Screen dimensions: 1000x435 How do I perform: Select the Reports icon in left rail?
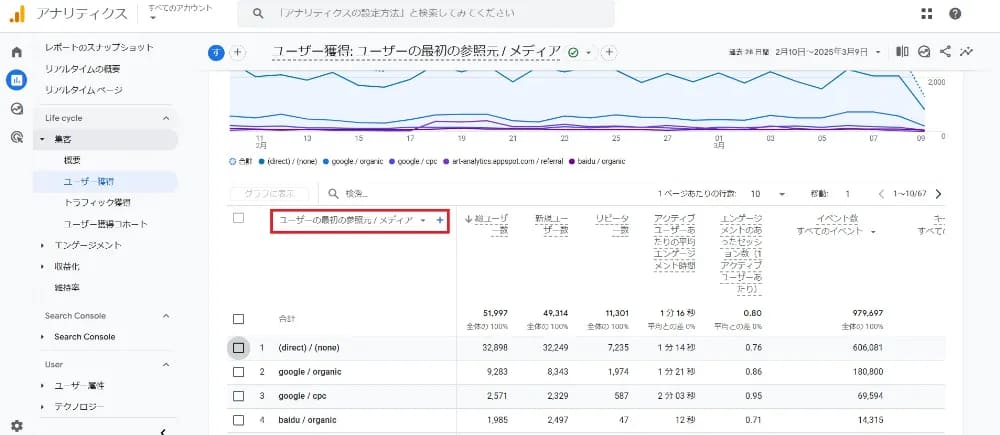(17, 80)
